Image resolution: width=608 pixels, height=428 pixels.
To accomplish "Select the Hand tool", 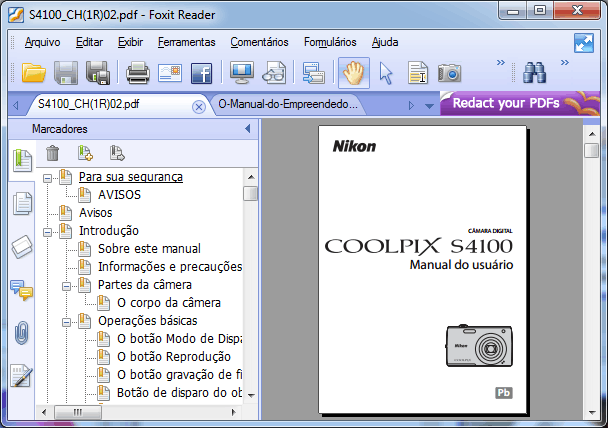I will pyautogui.click(x=354, y=73).
